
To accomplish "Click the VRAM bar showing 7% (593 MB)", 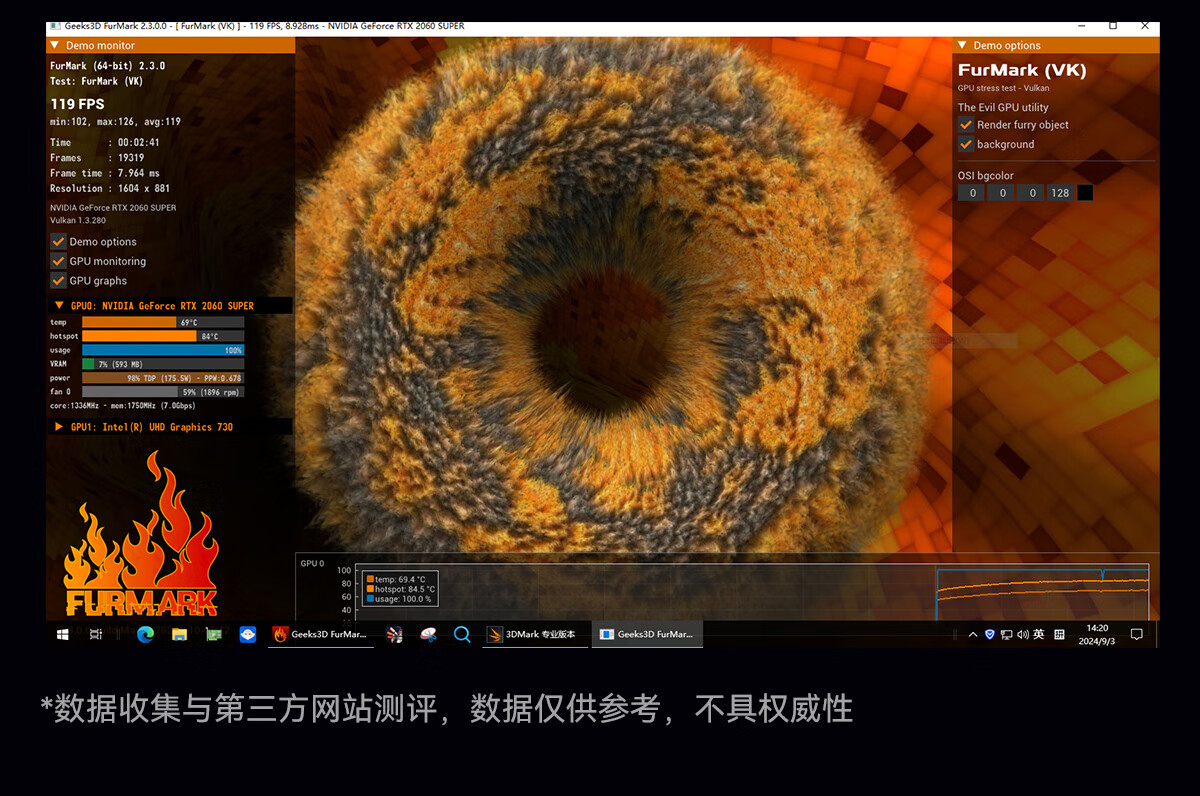I will pos(163,364).
